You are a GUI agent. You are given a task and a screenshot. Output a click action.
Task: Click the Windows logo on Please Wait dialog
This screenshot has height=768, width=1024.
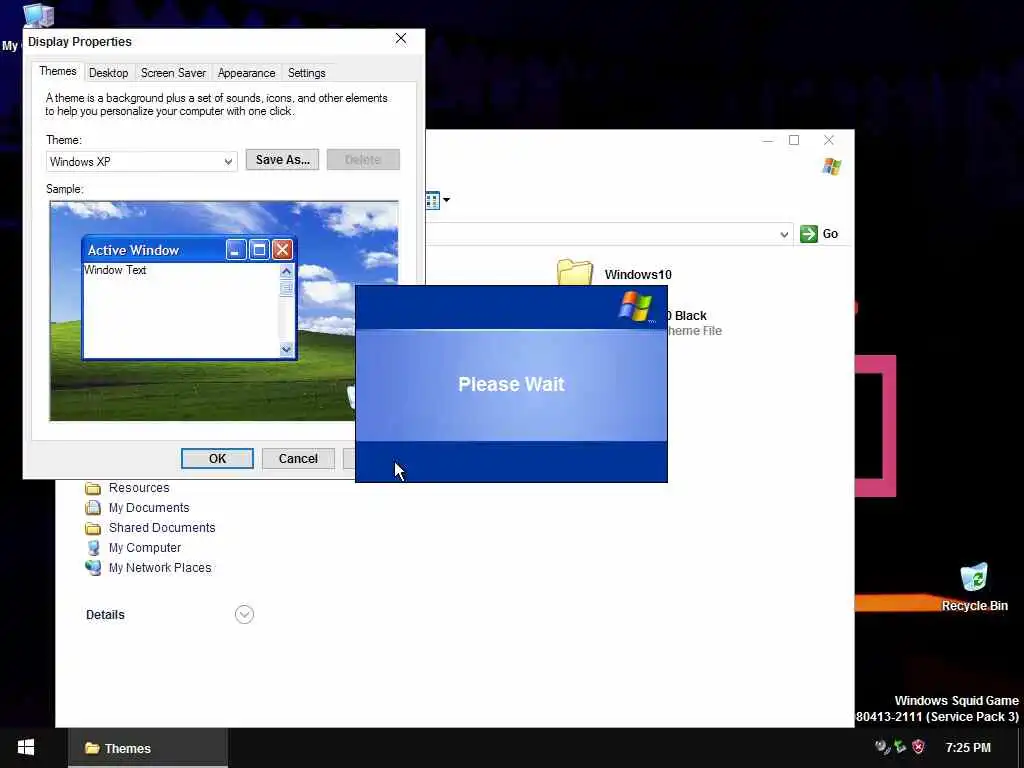635,306
